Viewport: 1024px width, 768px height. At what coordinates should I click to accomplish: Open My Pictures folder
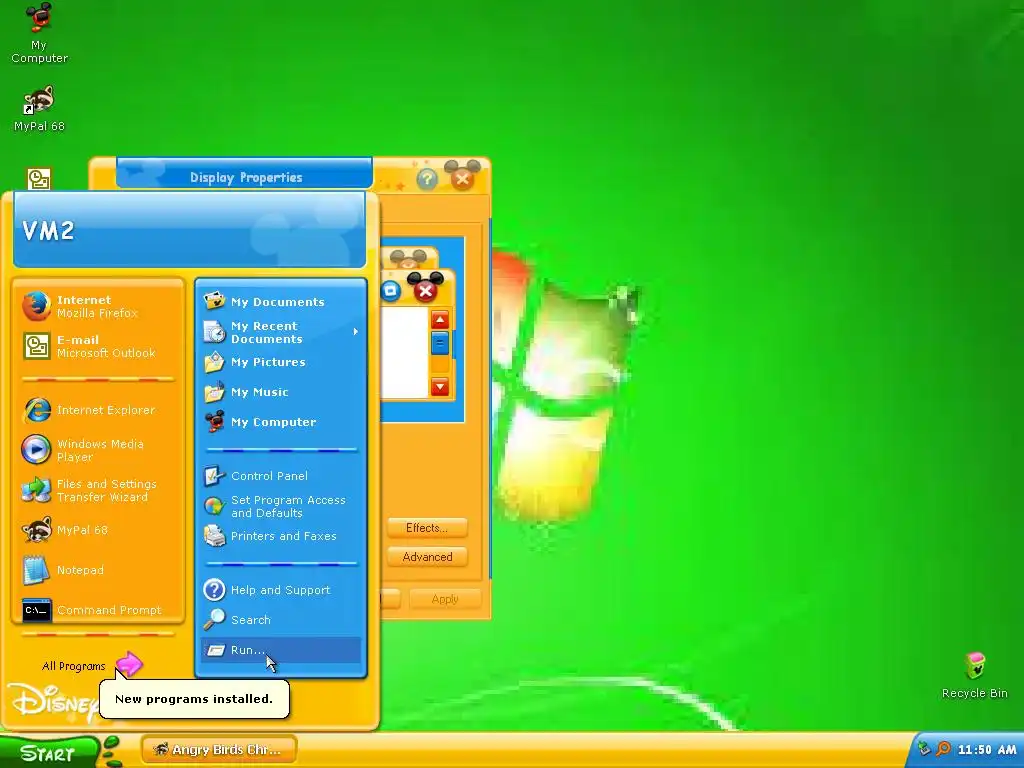coord(281,362)
